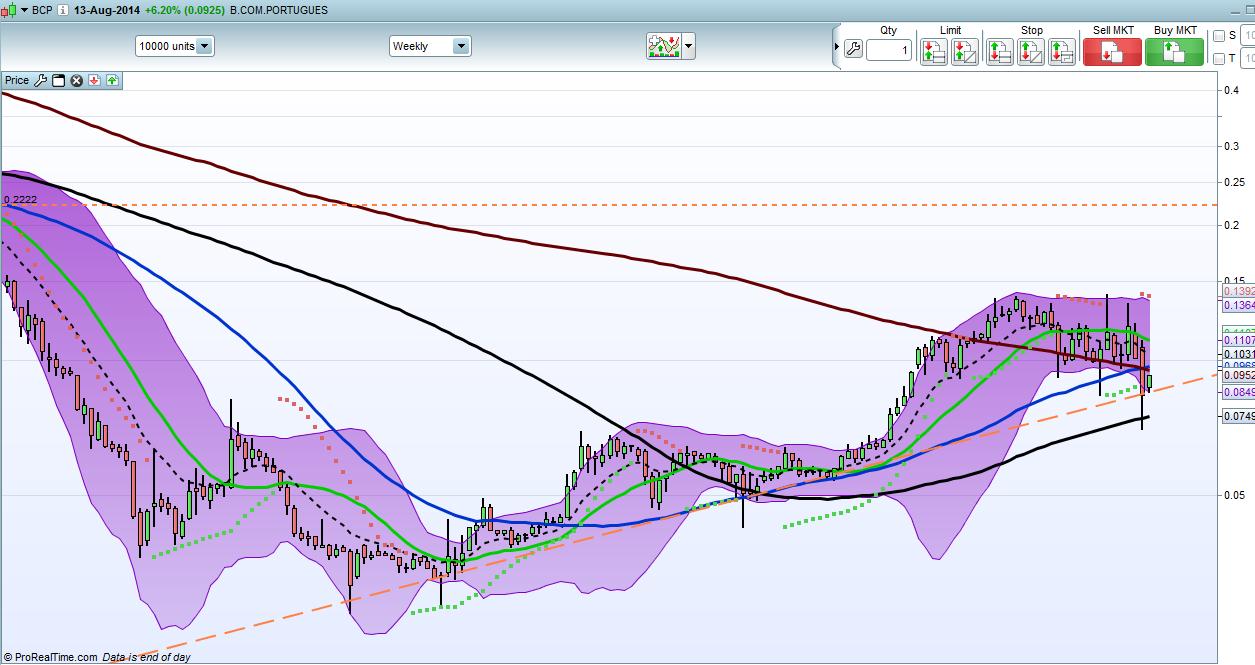Viewport: 1255px width, 665px height.
Task: Open Price panel wrench settings
Action: (x=41, y=80)
